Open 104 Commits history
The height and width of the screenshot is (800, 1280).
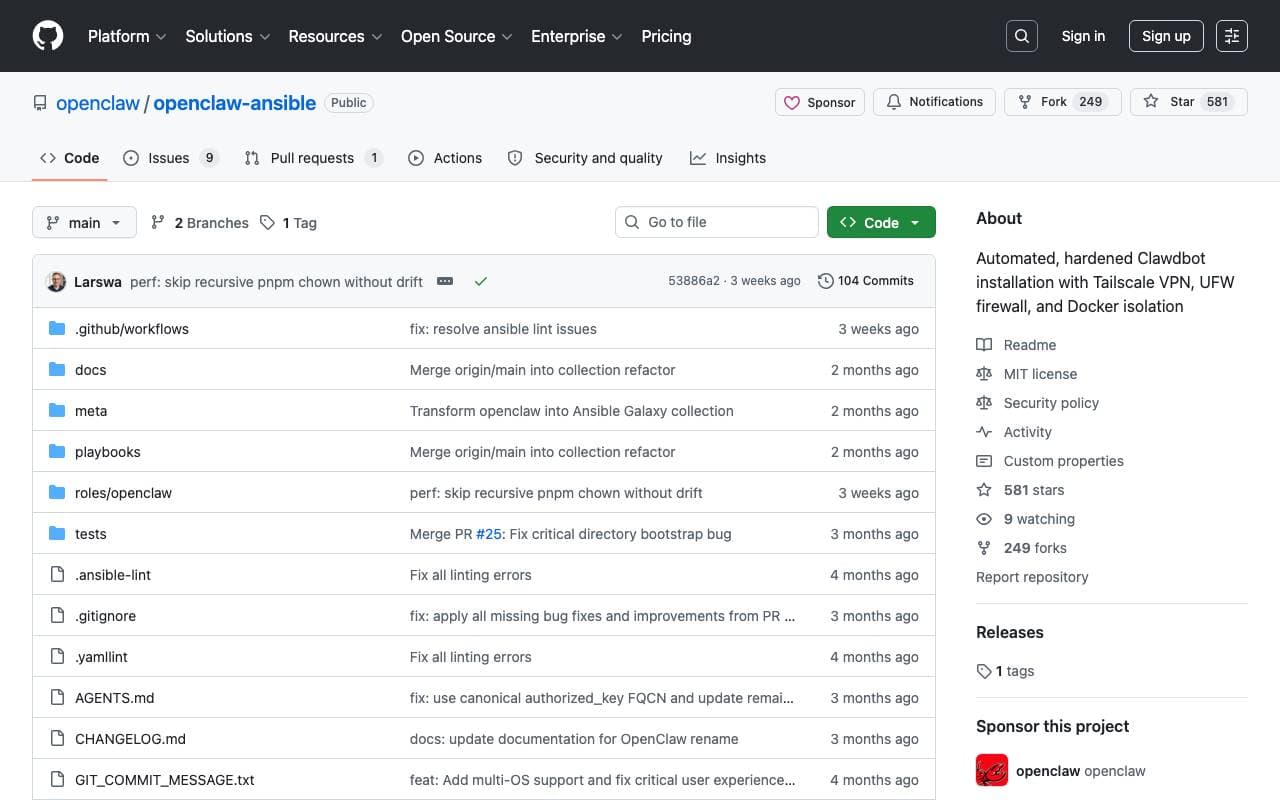tap(866, 281)
